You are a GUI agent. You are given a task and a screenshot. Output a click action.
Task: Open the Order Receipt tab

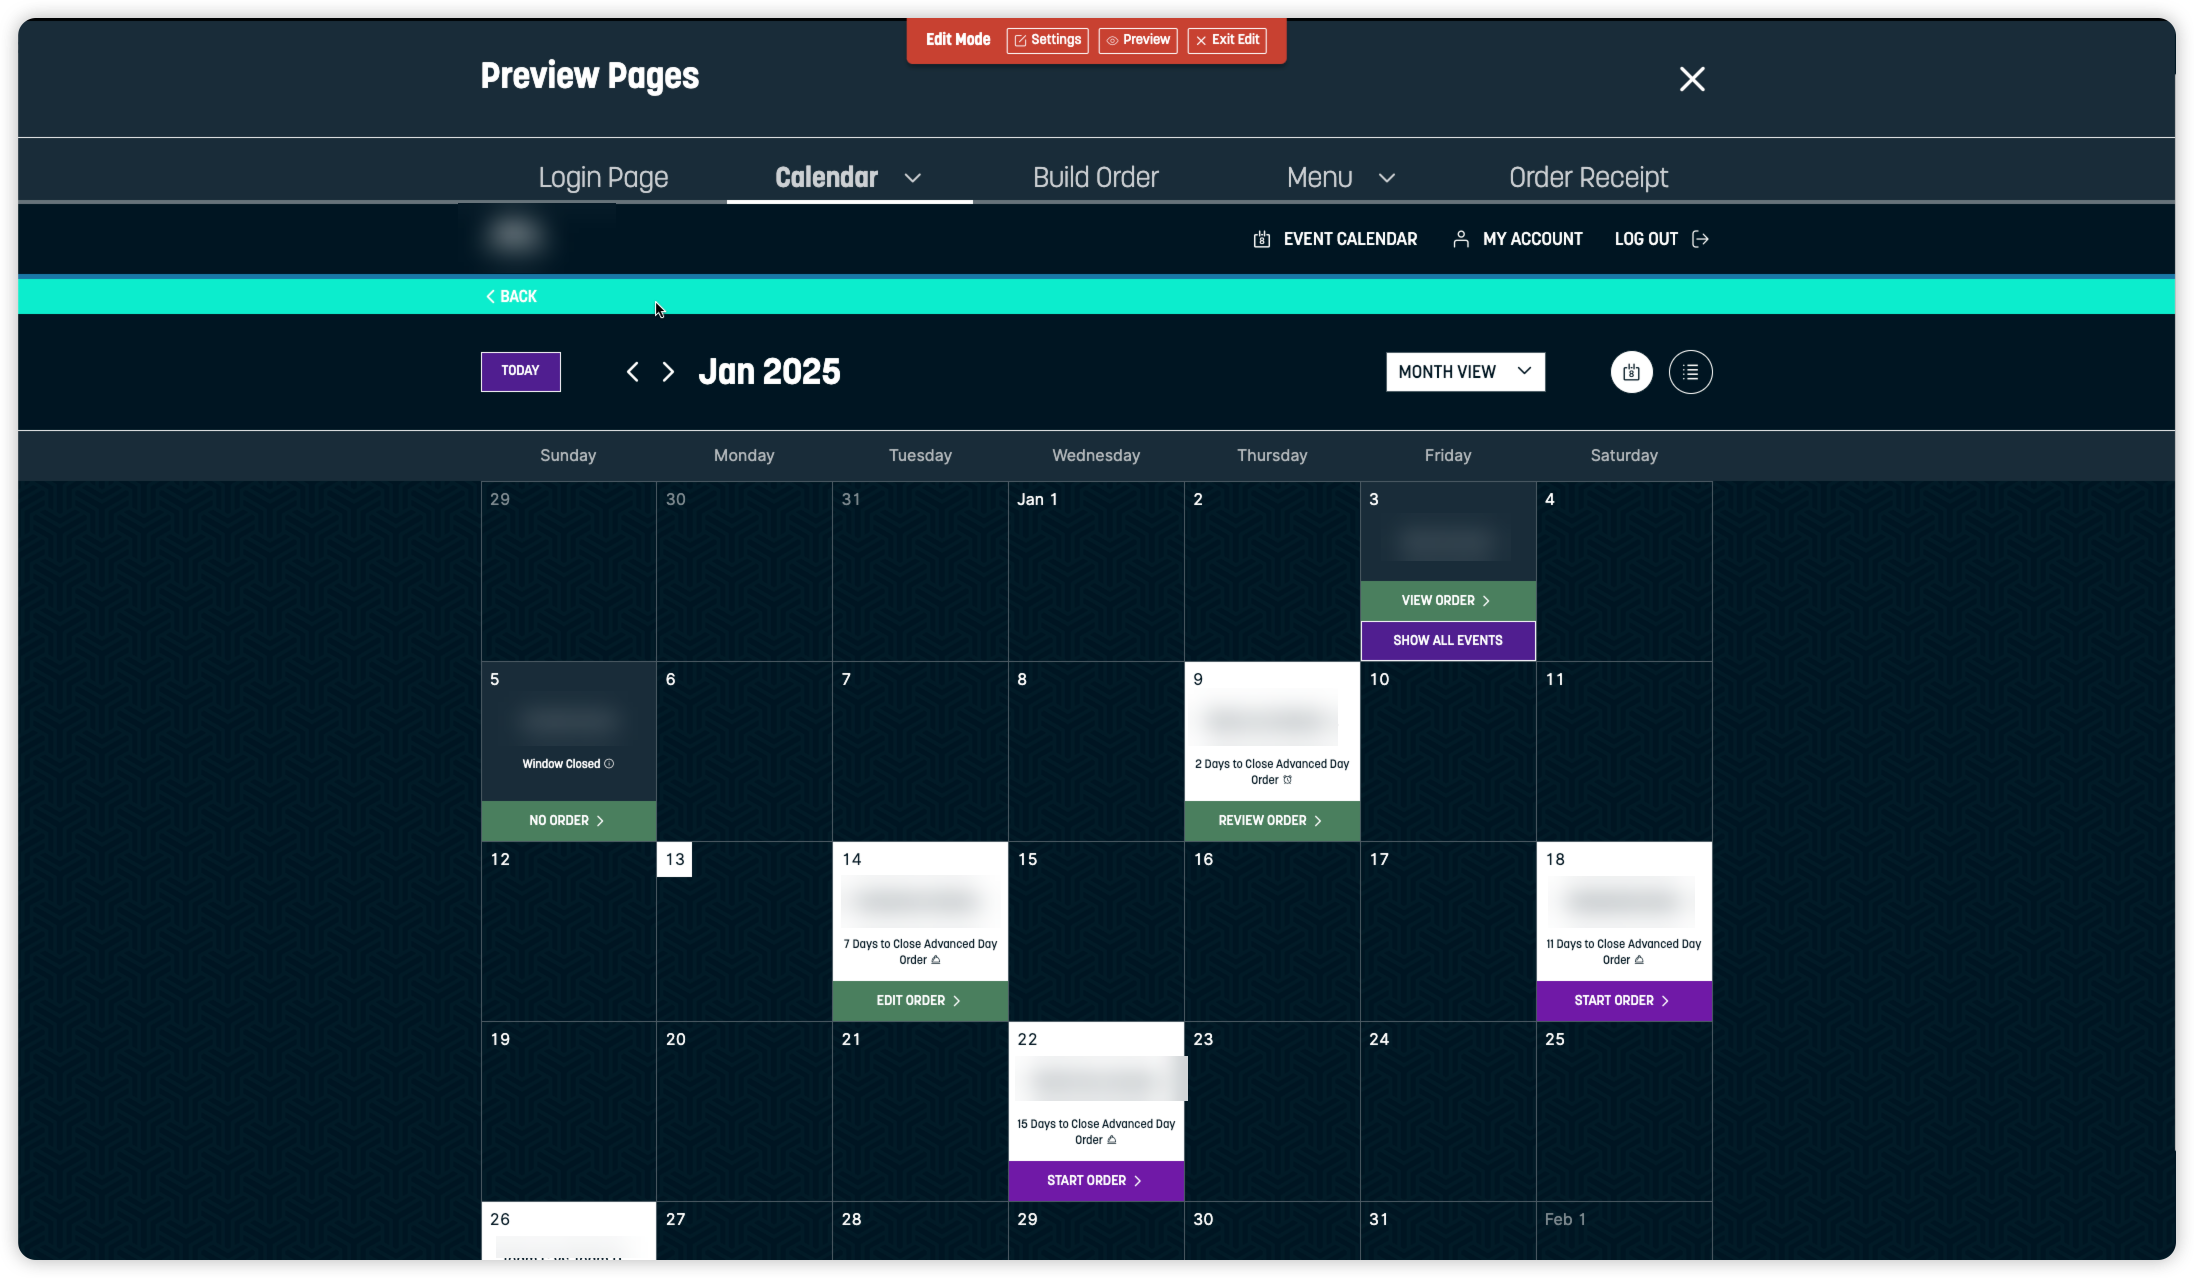(x=1588, y=178)
